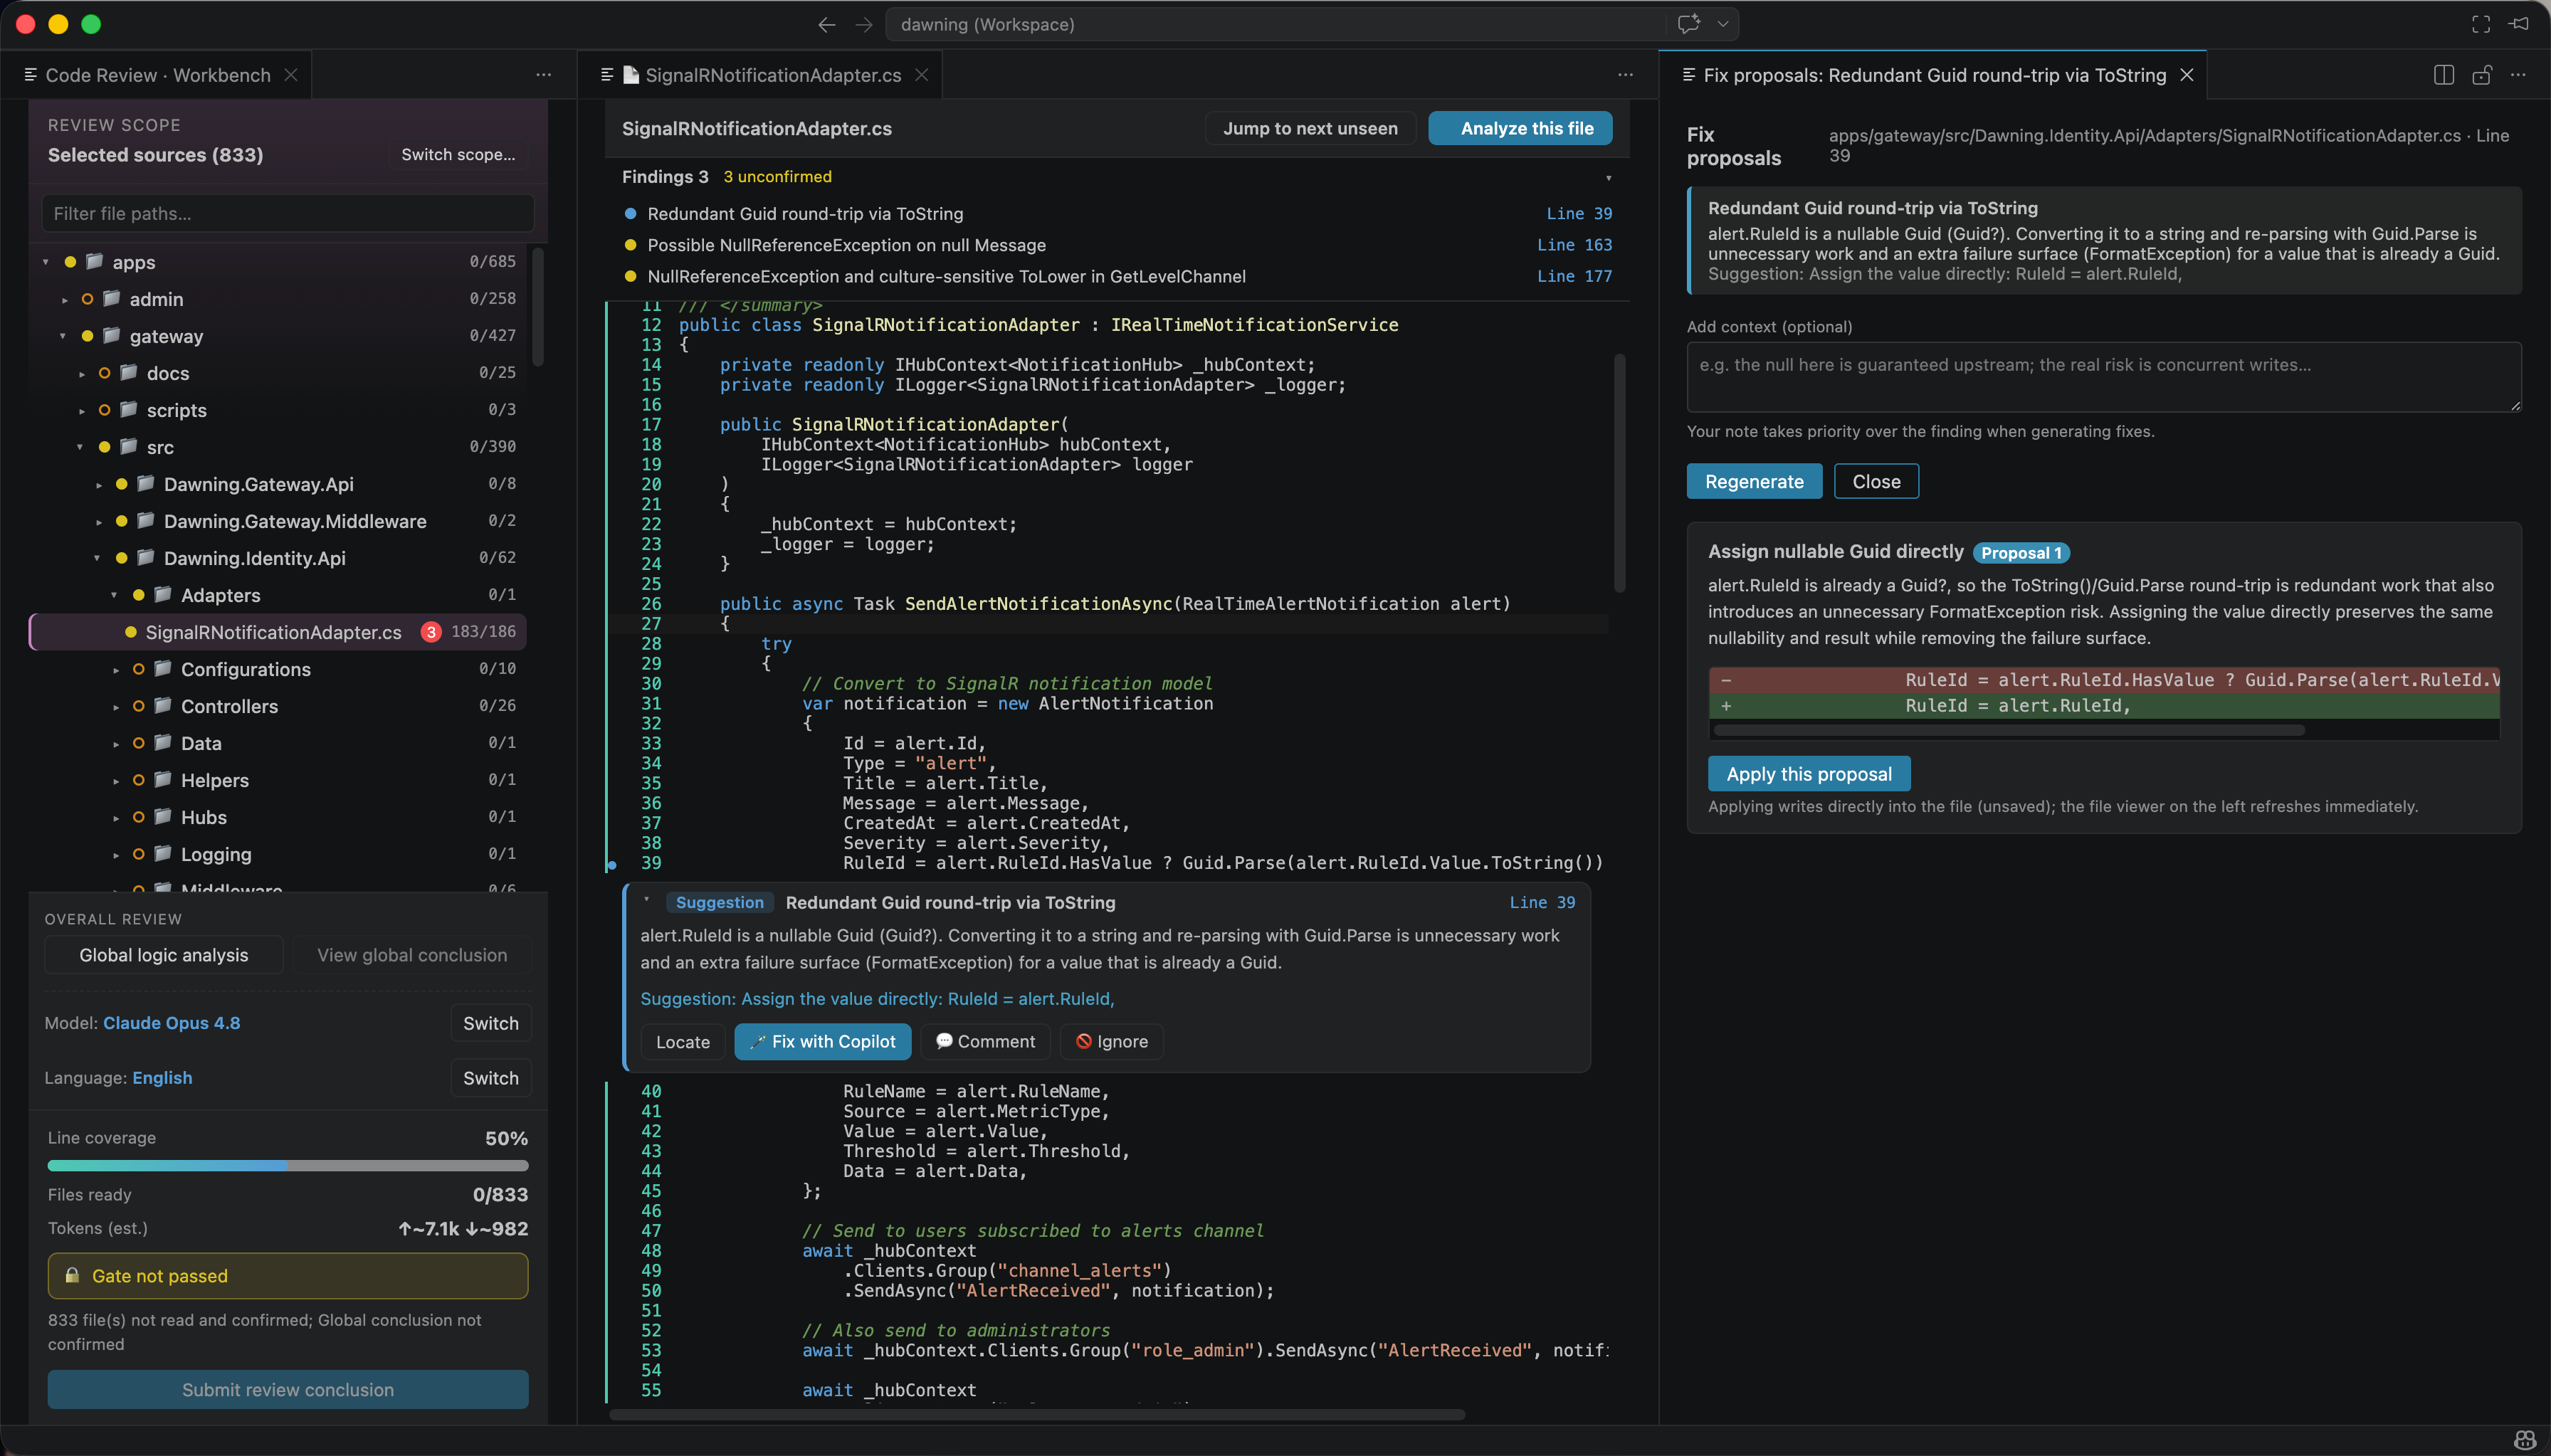Open Copilot status icon in status bar
The width and height of the screenshot is (2551, 1456).
click(2525, 1441)
